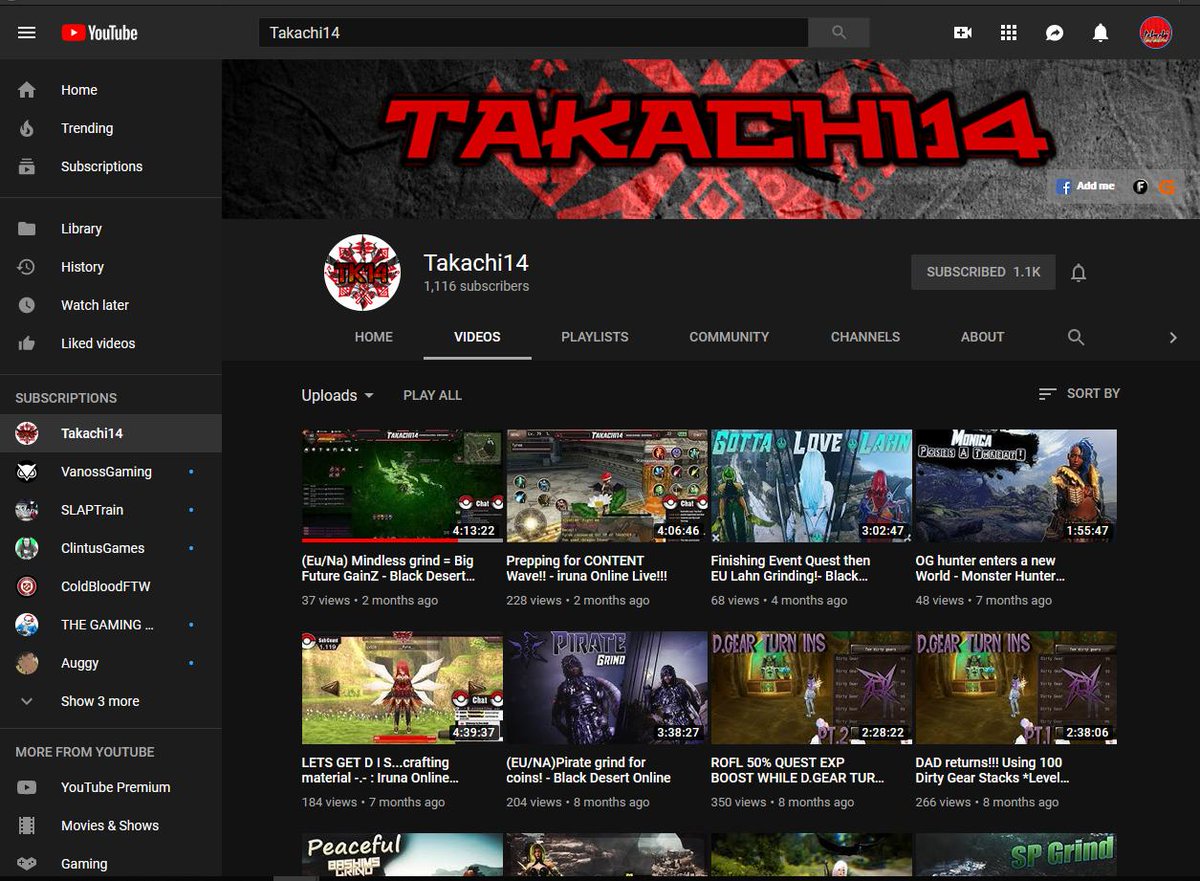The width and height of the screenshot is (1200, 881).
Task: Open video title LETS GET D I S crafting material
Action: click(x=380, y=770)
